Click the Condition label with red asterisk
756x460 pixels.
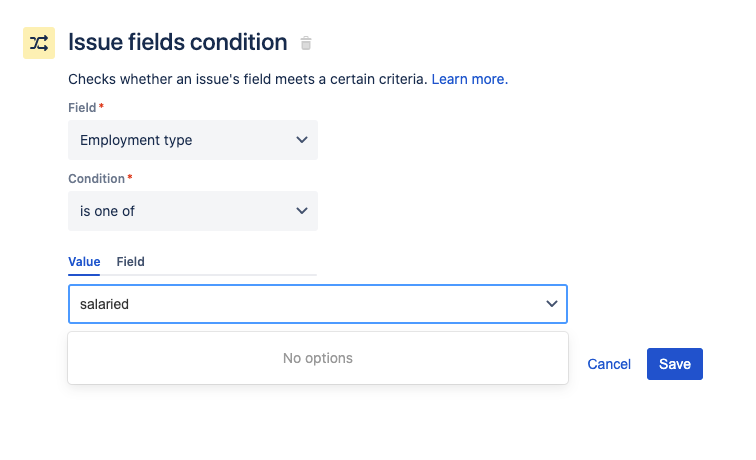pos(100,178)
